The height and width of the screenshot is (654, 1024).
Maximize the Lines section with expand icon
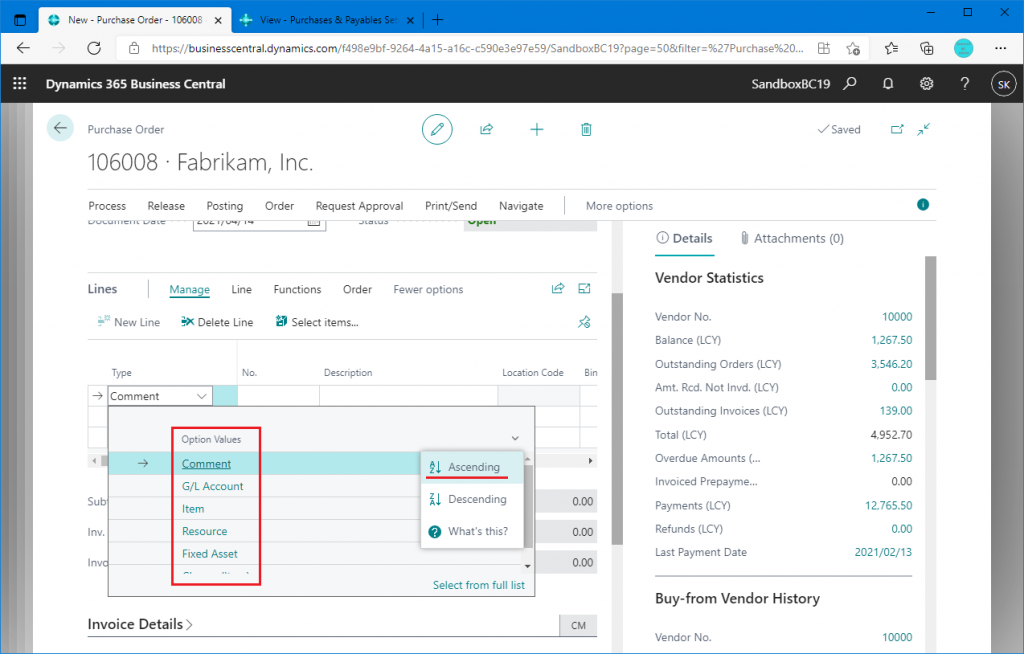(x=584, y=289)
